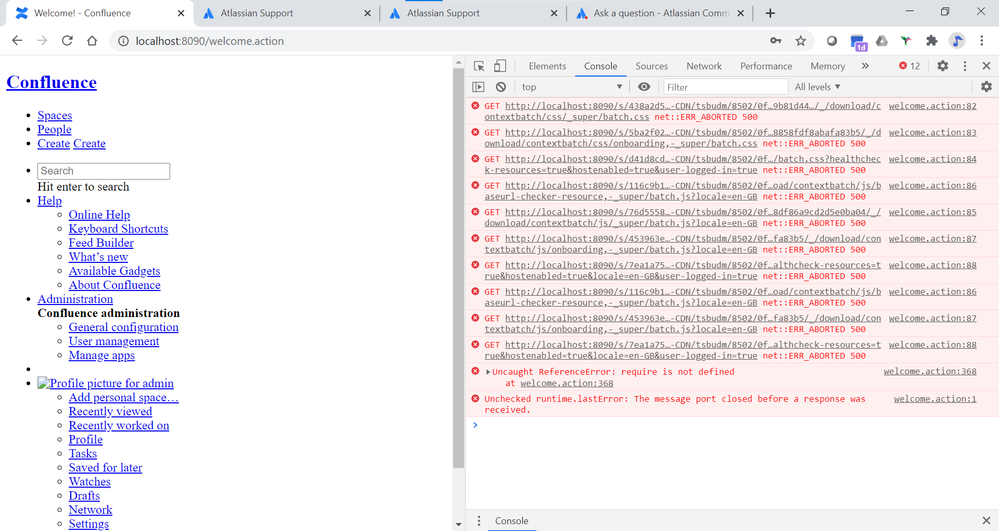Viewport: 999px width, 531px height.
Task: Click the console Filter field
Action: [x=726, y=87]
